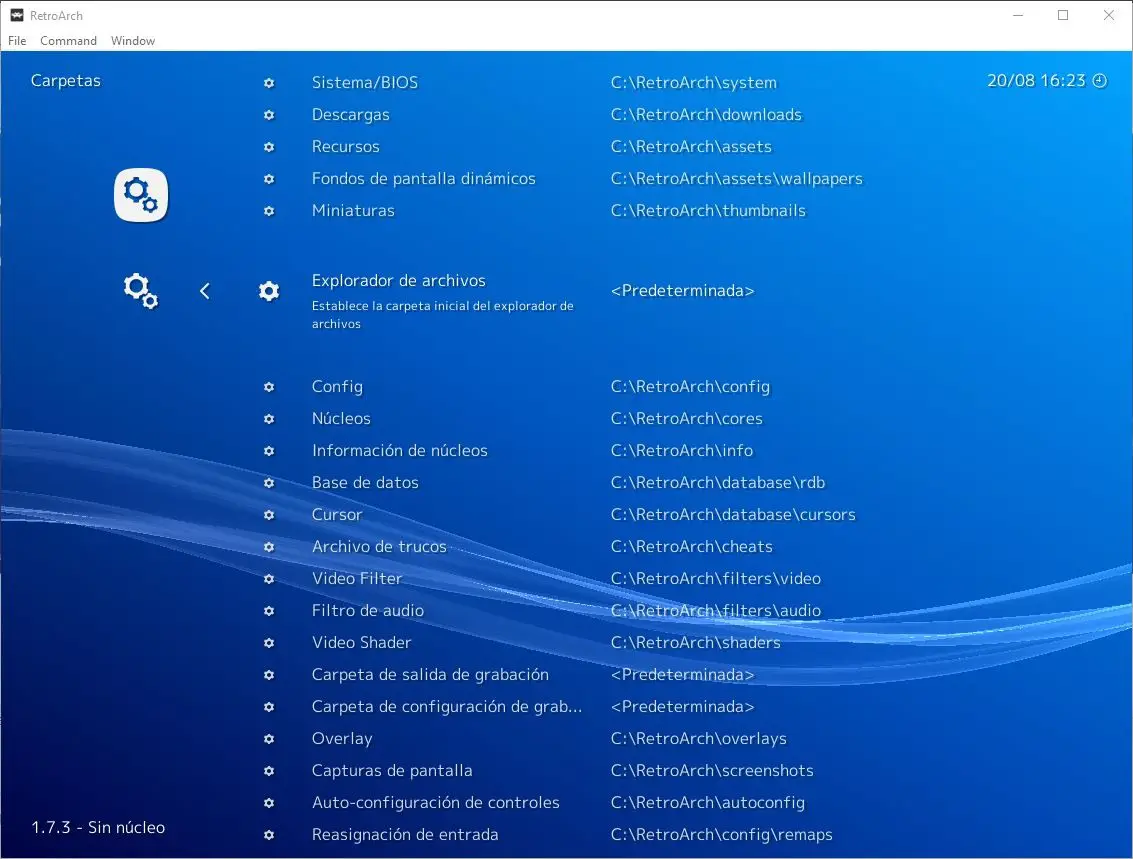Viewport: 1133px width, 859px height.
Task: Click the gear icon next to Sistema/BIOS
Action: pyautogui.click(x=269, y=83)
